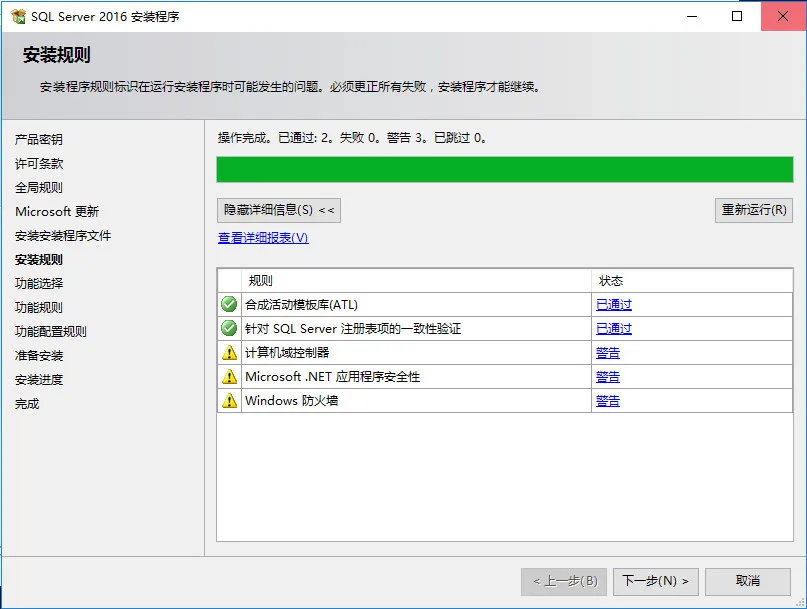The height and width of the screenshot is (609, 807).
Task: Select 许可条款 step in sidebar
Action: pos(39,164)
